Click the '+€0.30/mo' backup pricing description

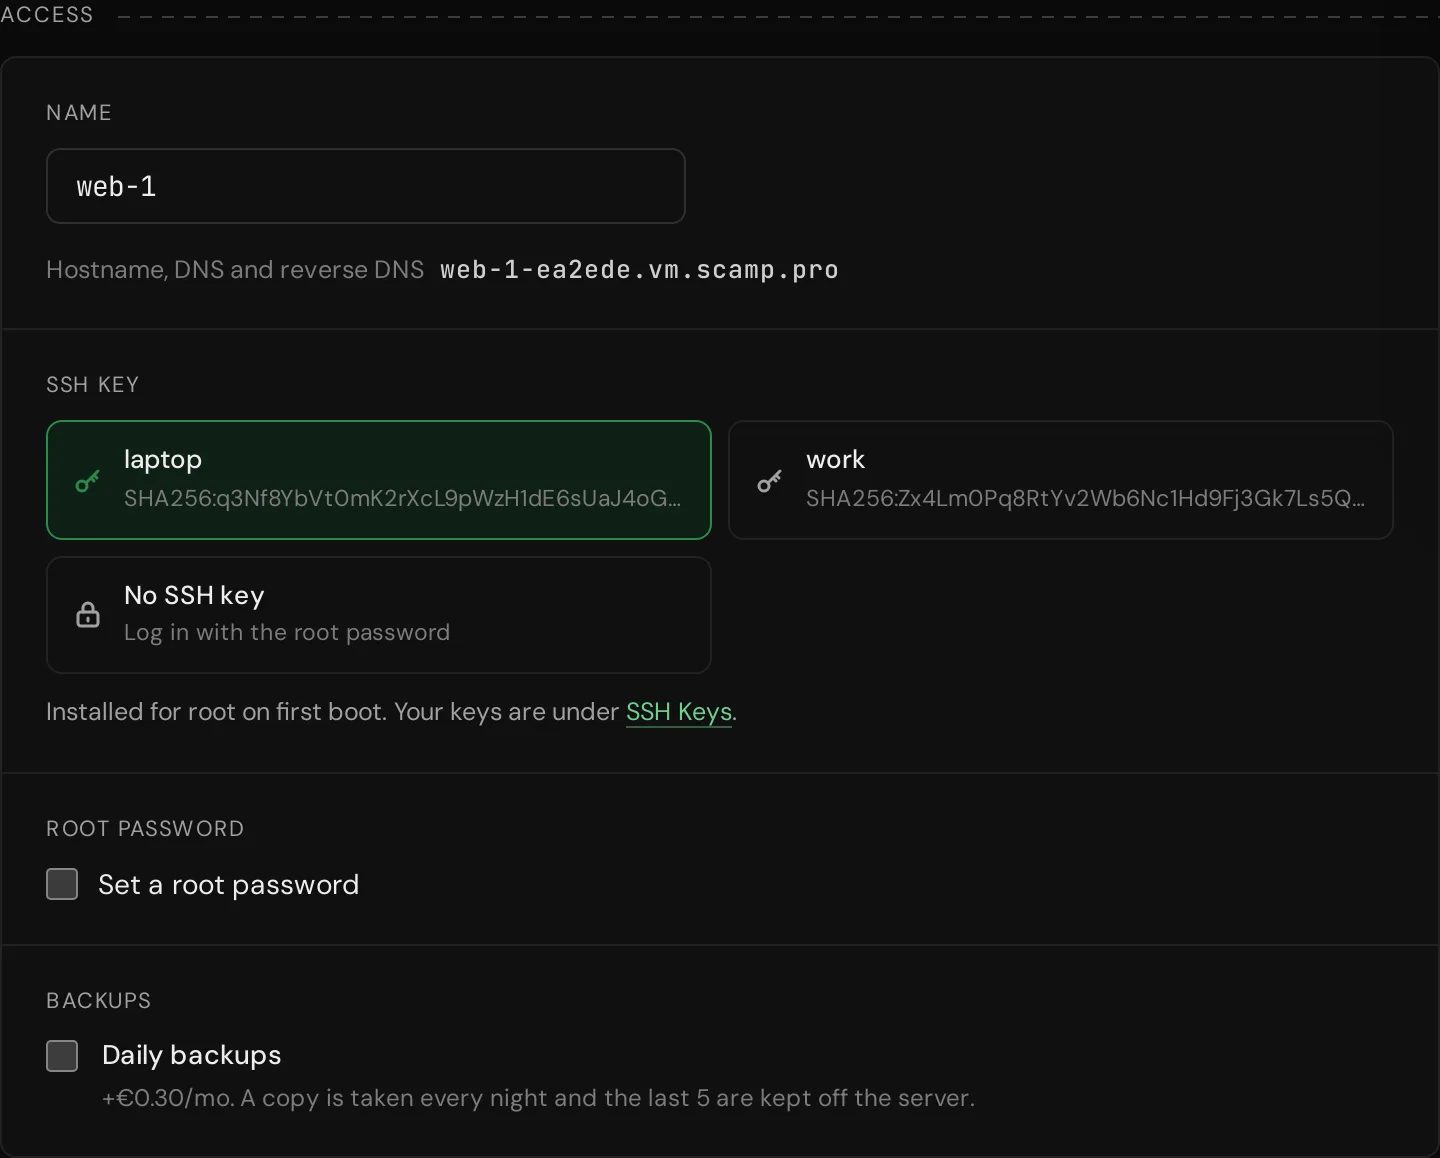[538, 1098]
